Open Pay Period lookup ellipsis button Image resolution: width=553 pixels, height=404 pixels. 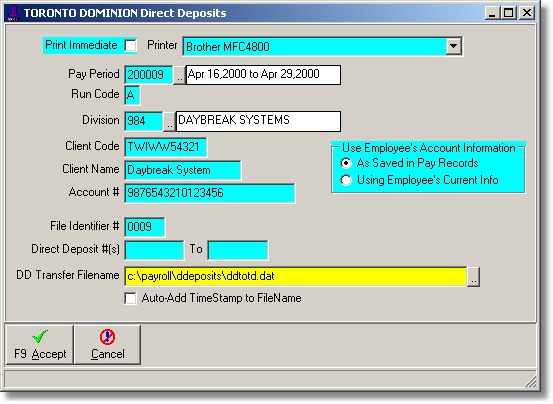click(x=179, y=75)
